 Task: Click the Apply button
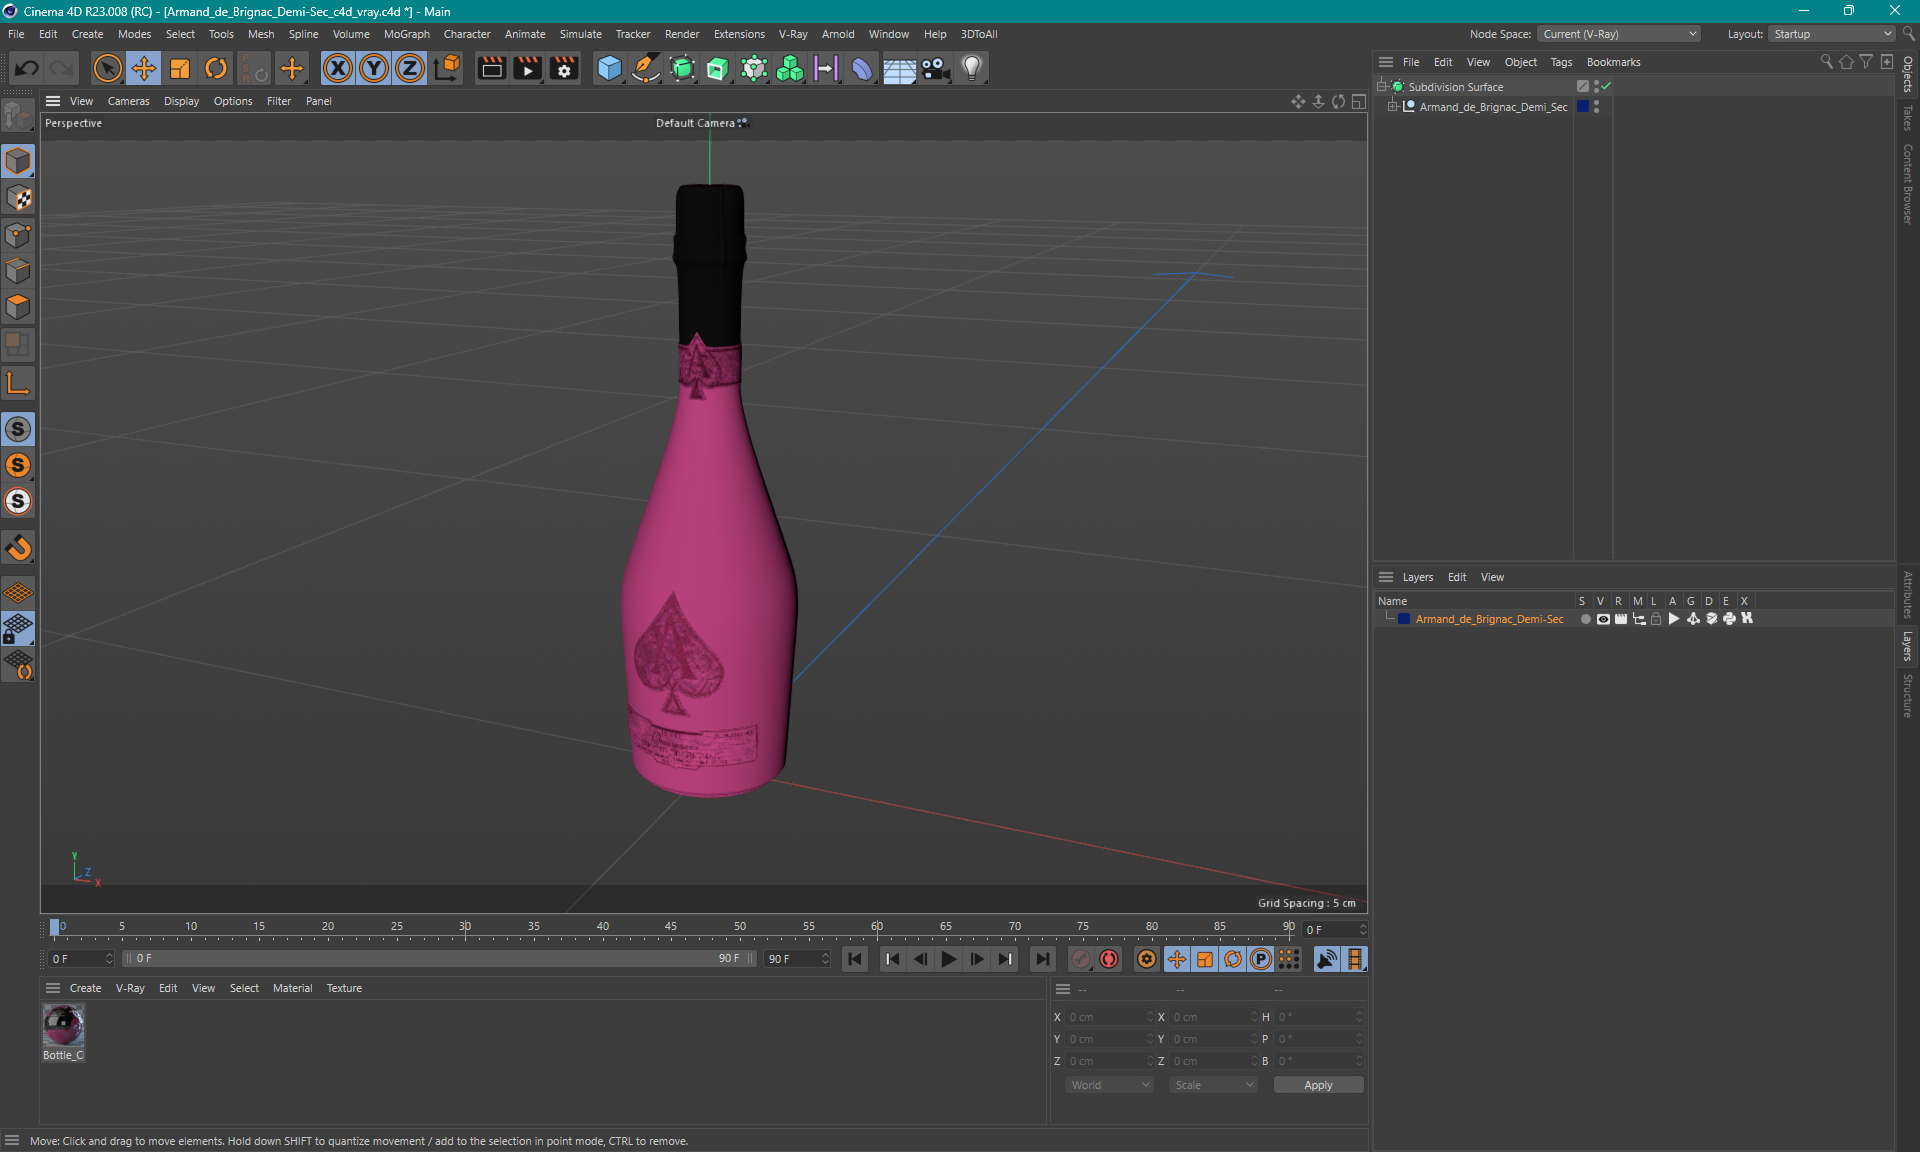pos(1318,1085)
